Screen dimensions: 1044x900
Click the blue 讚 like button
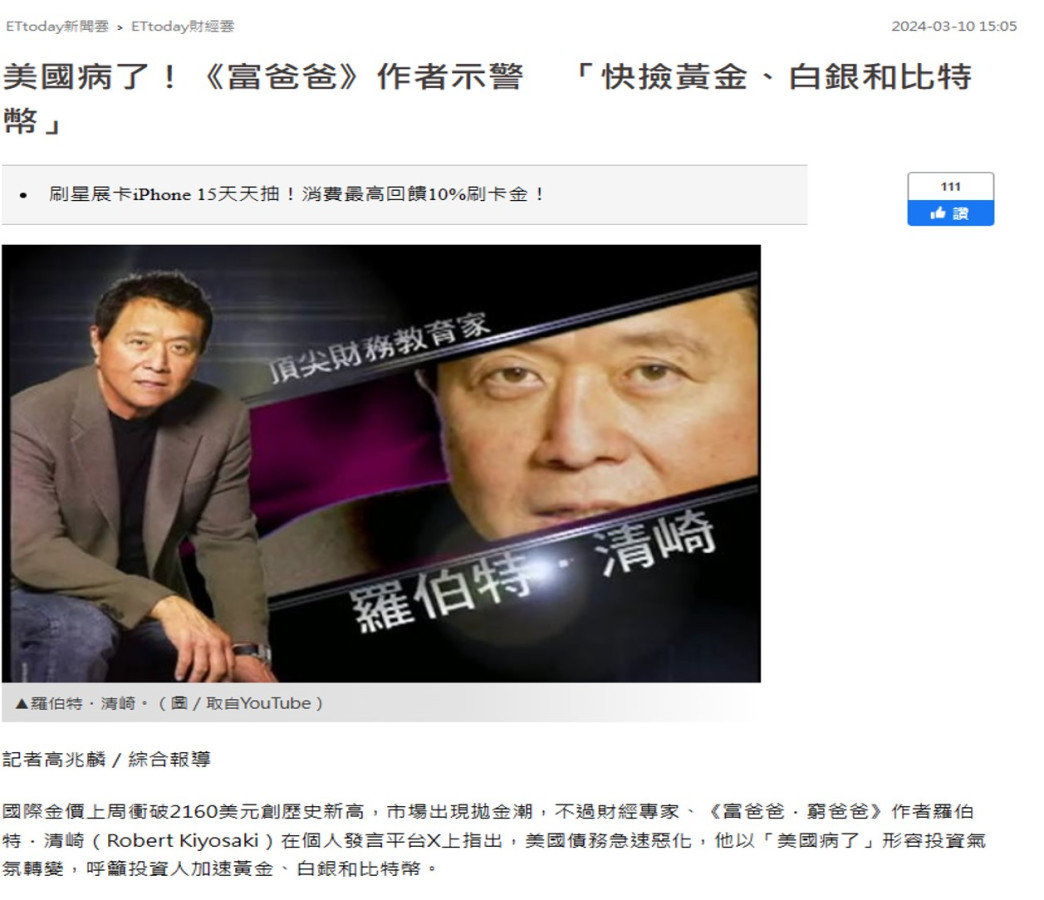[x=950, y=213]
